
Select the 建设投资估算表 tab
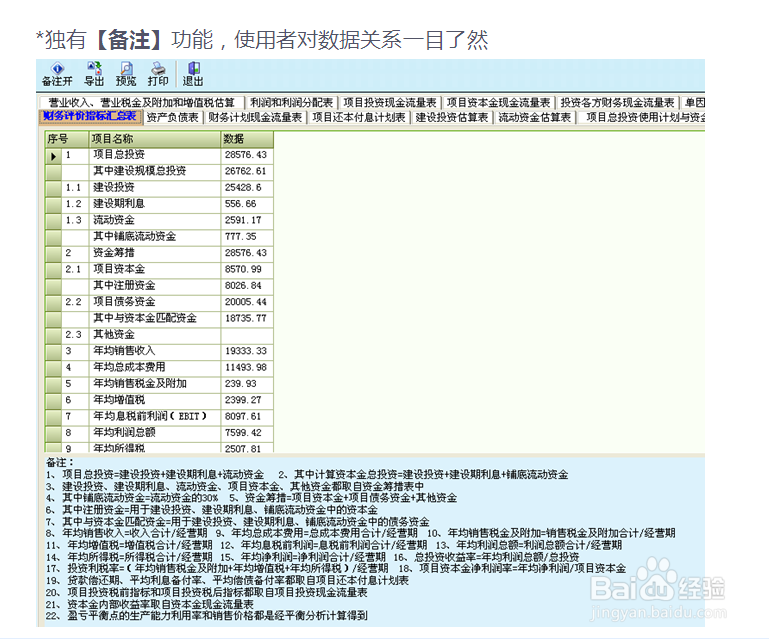(x=452, y=117)
